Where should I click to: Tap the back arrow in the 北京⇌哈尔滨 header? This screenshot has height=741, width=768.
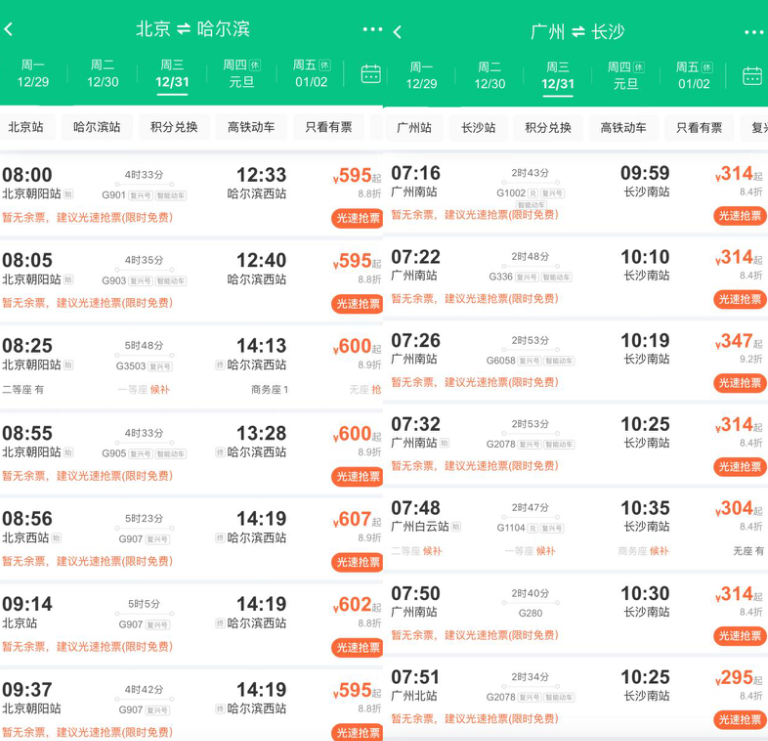click(x=9, y=29)
